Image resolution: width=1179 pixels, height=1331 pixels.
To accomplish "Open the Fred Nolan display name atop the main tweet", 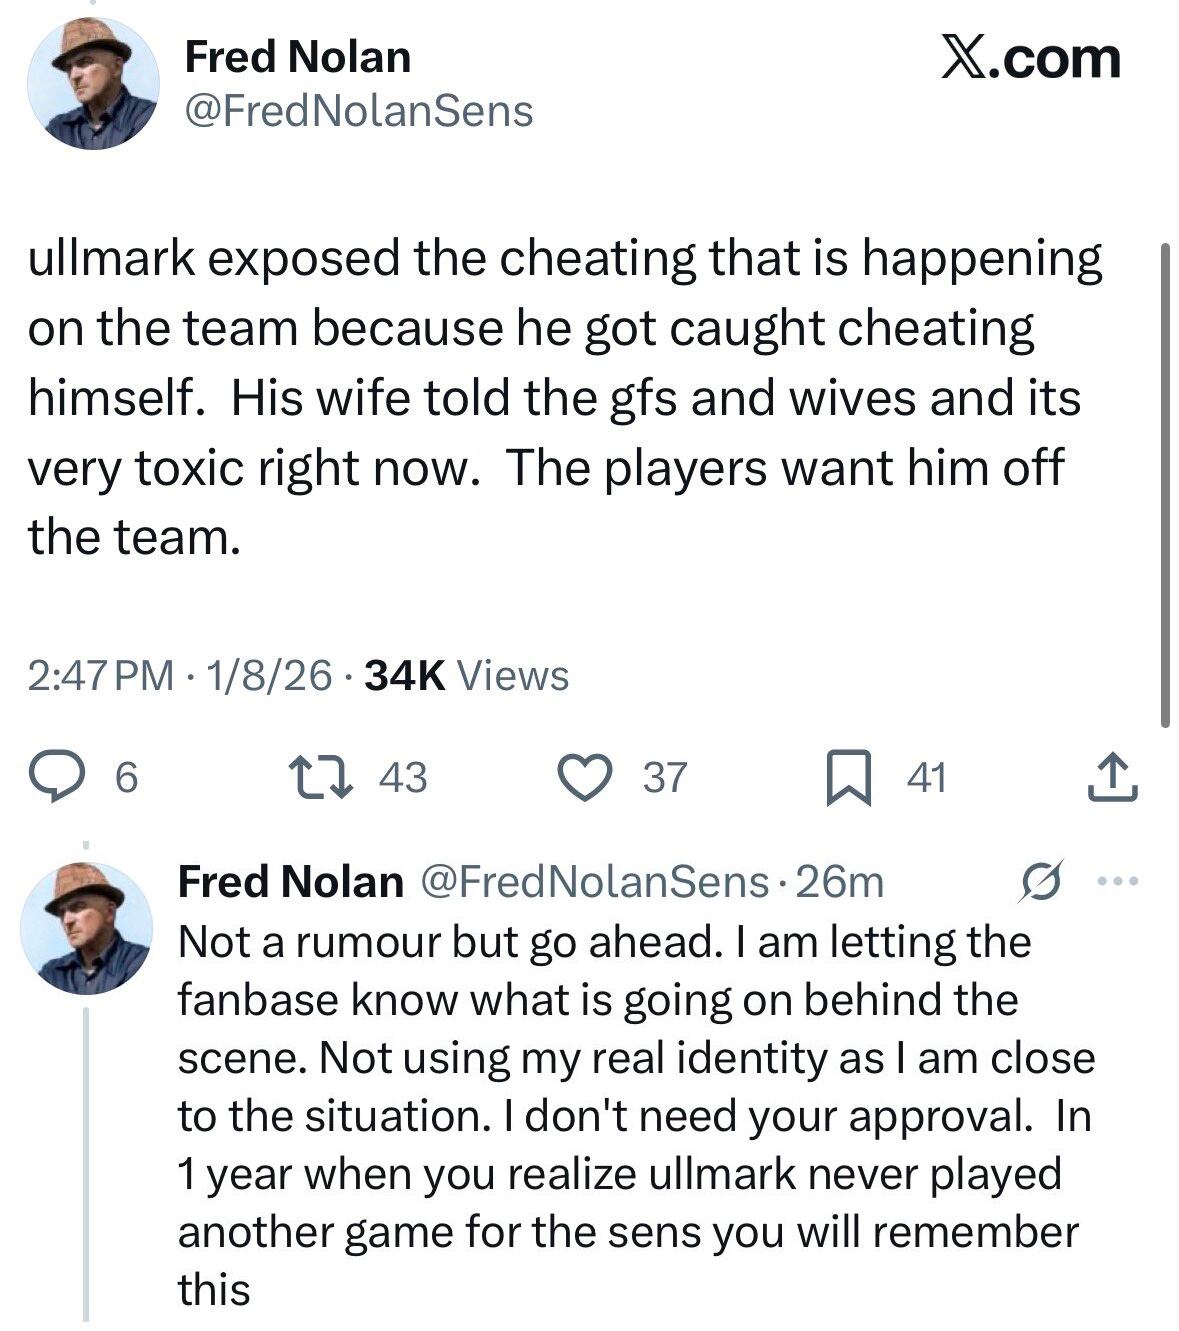I will (x=297, y=58).
